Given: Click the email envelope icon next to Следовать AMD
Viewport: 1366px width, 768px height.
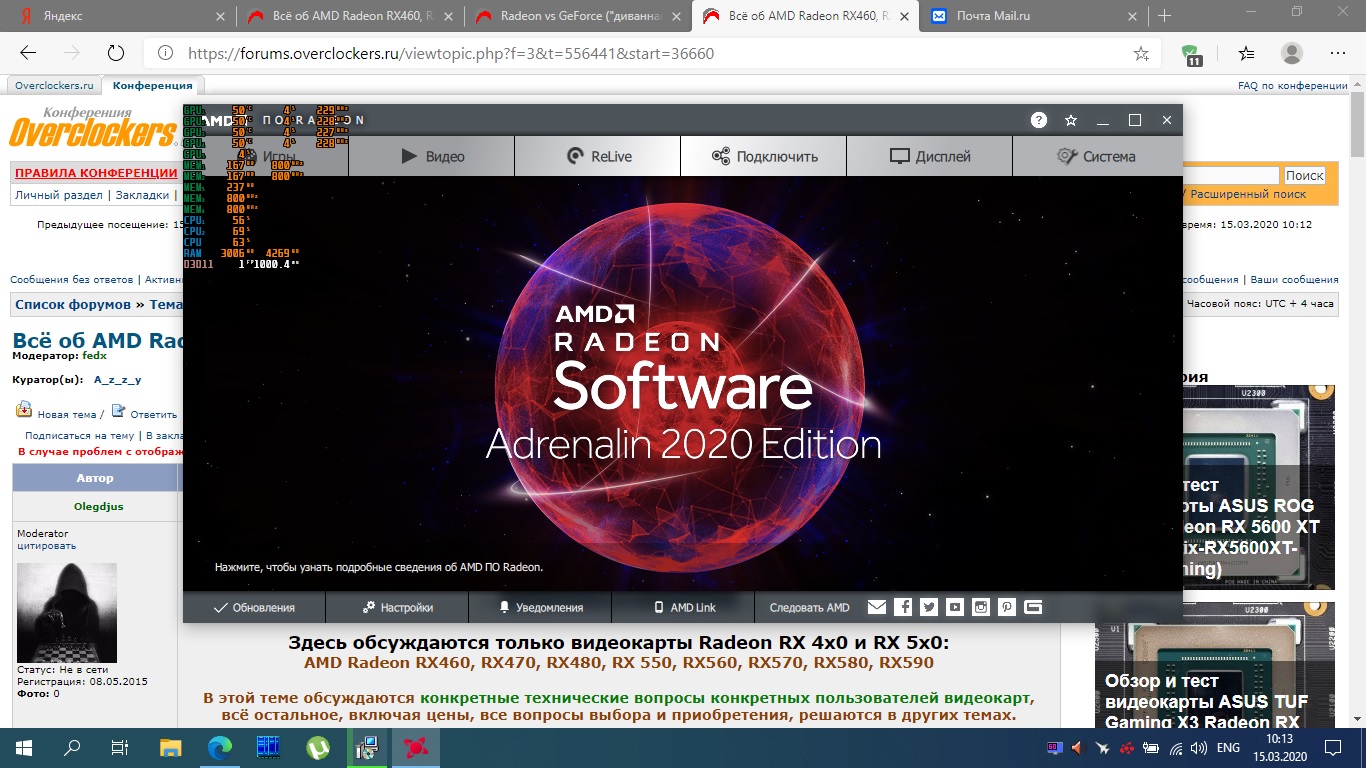Looking at the screenshot, I should click(x=877, y=607).
